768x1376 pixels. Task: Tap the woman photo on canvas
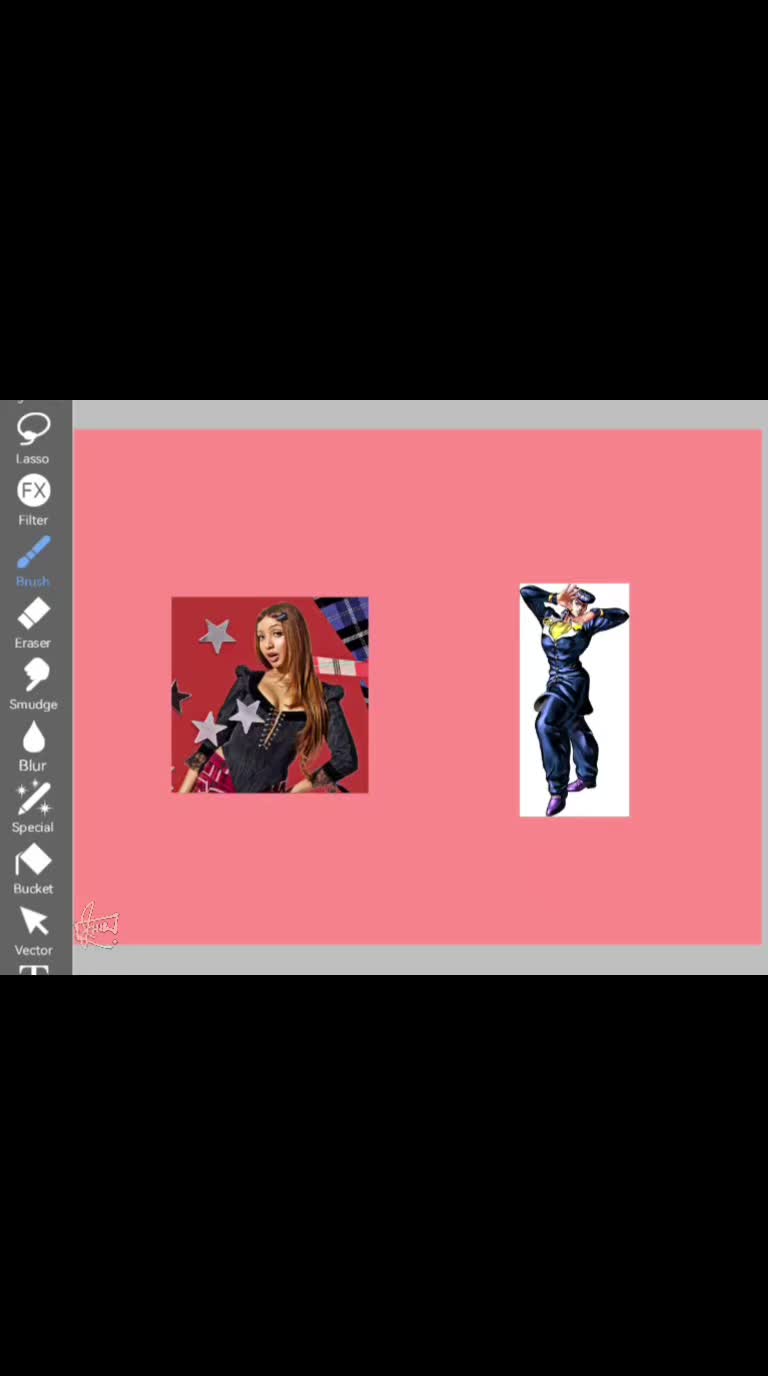point(270,695)
